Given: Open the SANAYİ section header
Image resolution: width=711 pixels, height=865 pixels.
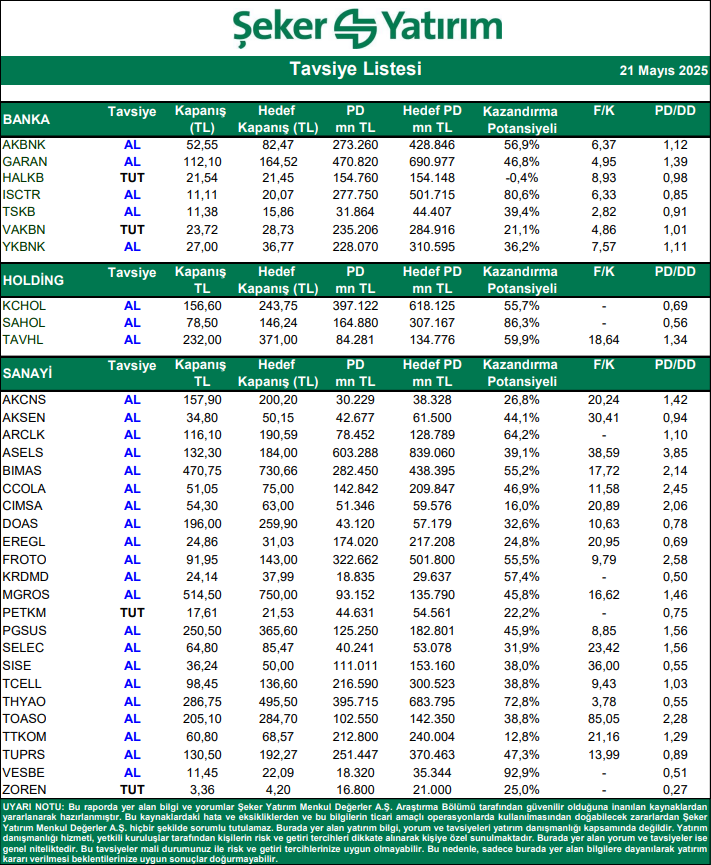Looking at the screenshot, I should (27, 373).
